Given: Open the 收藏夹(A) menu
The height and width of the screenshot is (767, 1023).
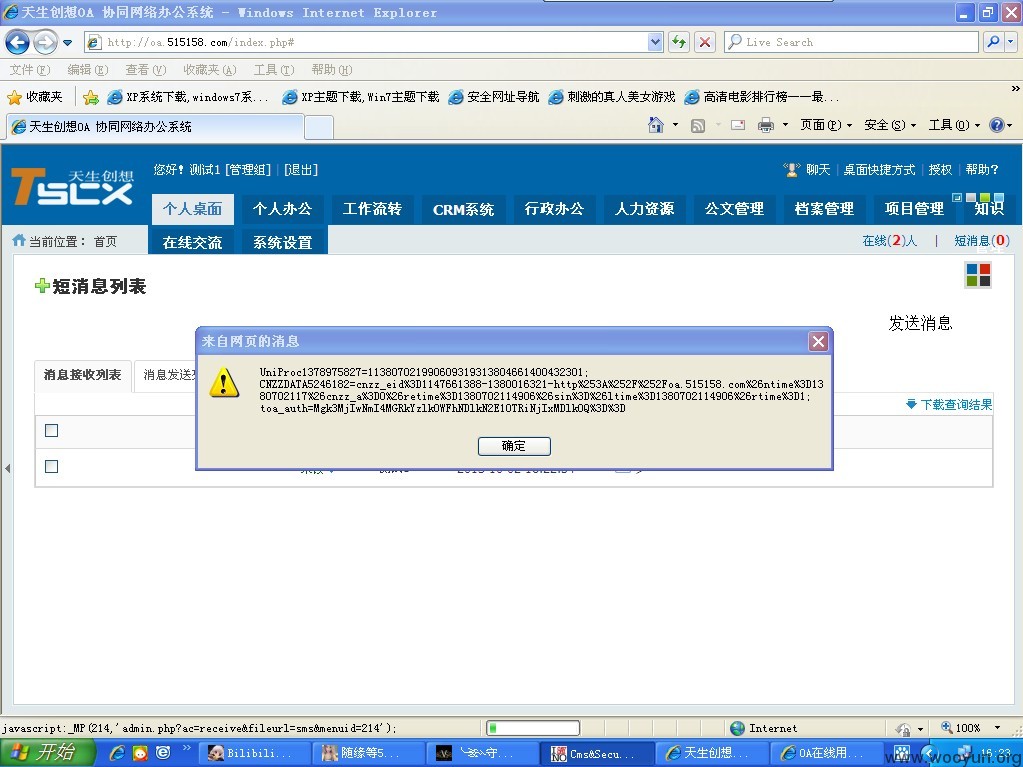Looking at the screenshot, I should 209,70.
